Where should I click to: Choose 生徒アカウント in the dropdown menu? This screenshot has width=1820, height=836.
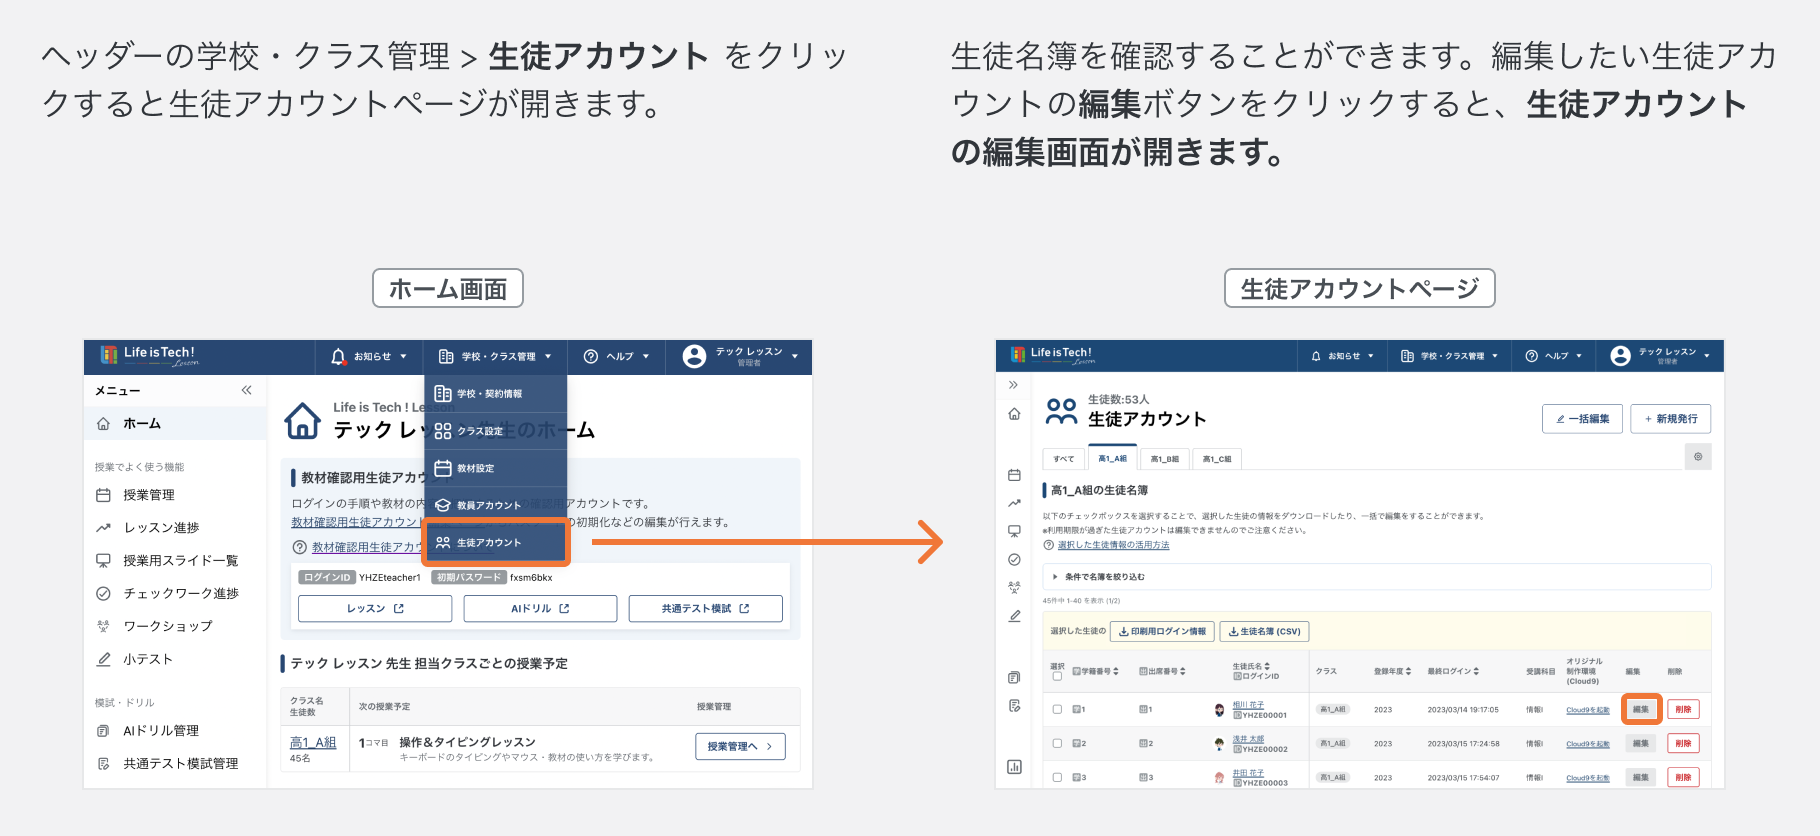click(496, 542)
